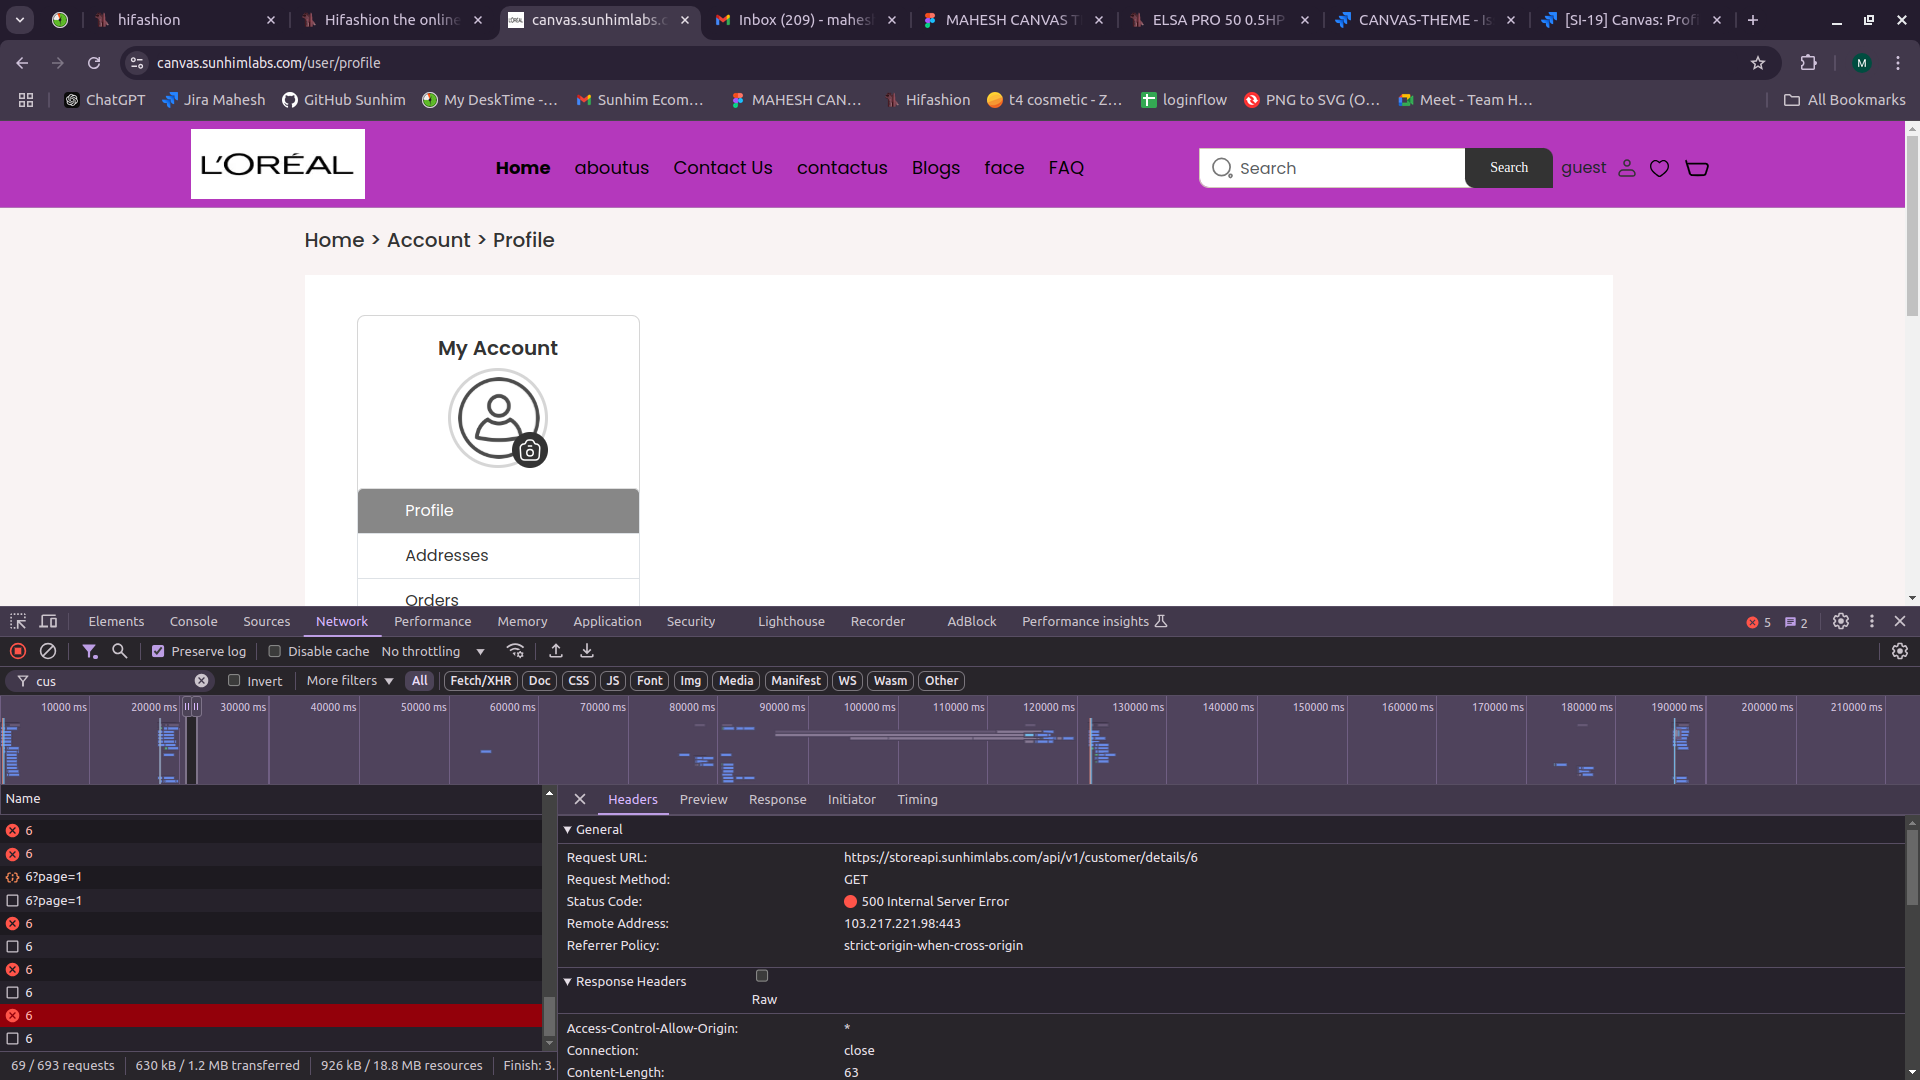Go back to the previous page
The width and height of the screenshot is (1920, 1080).
[22, 63]
